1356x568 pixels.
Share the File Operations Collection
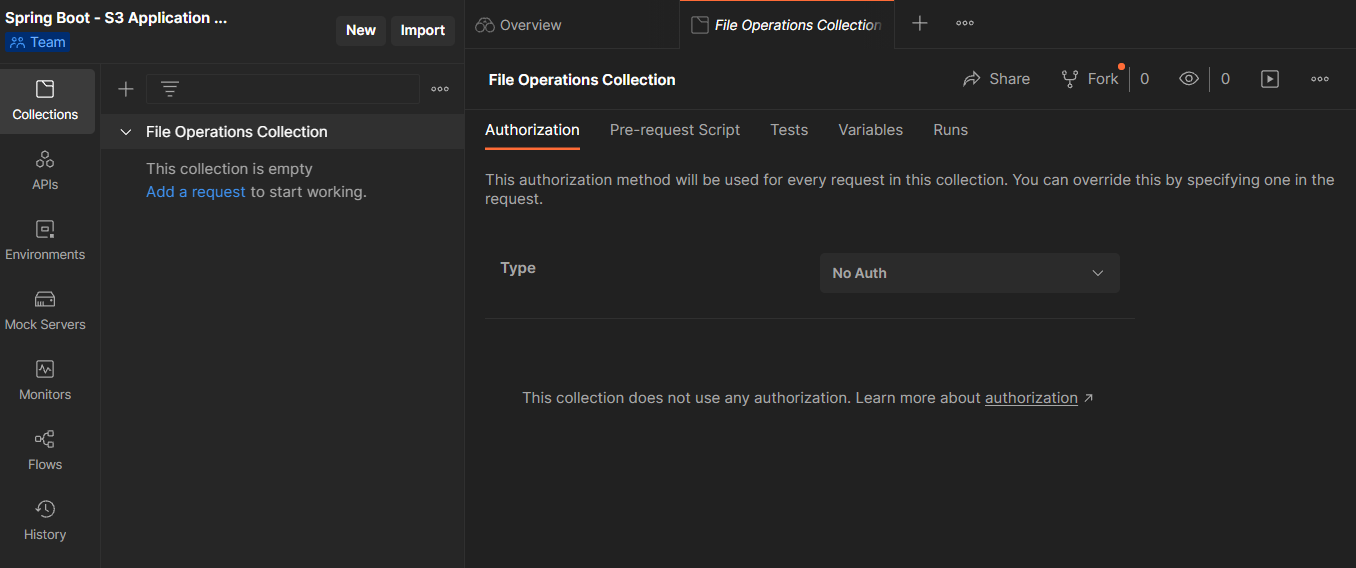996,79
